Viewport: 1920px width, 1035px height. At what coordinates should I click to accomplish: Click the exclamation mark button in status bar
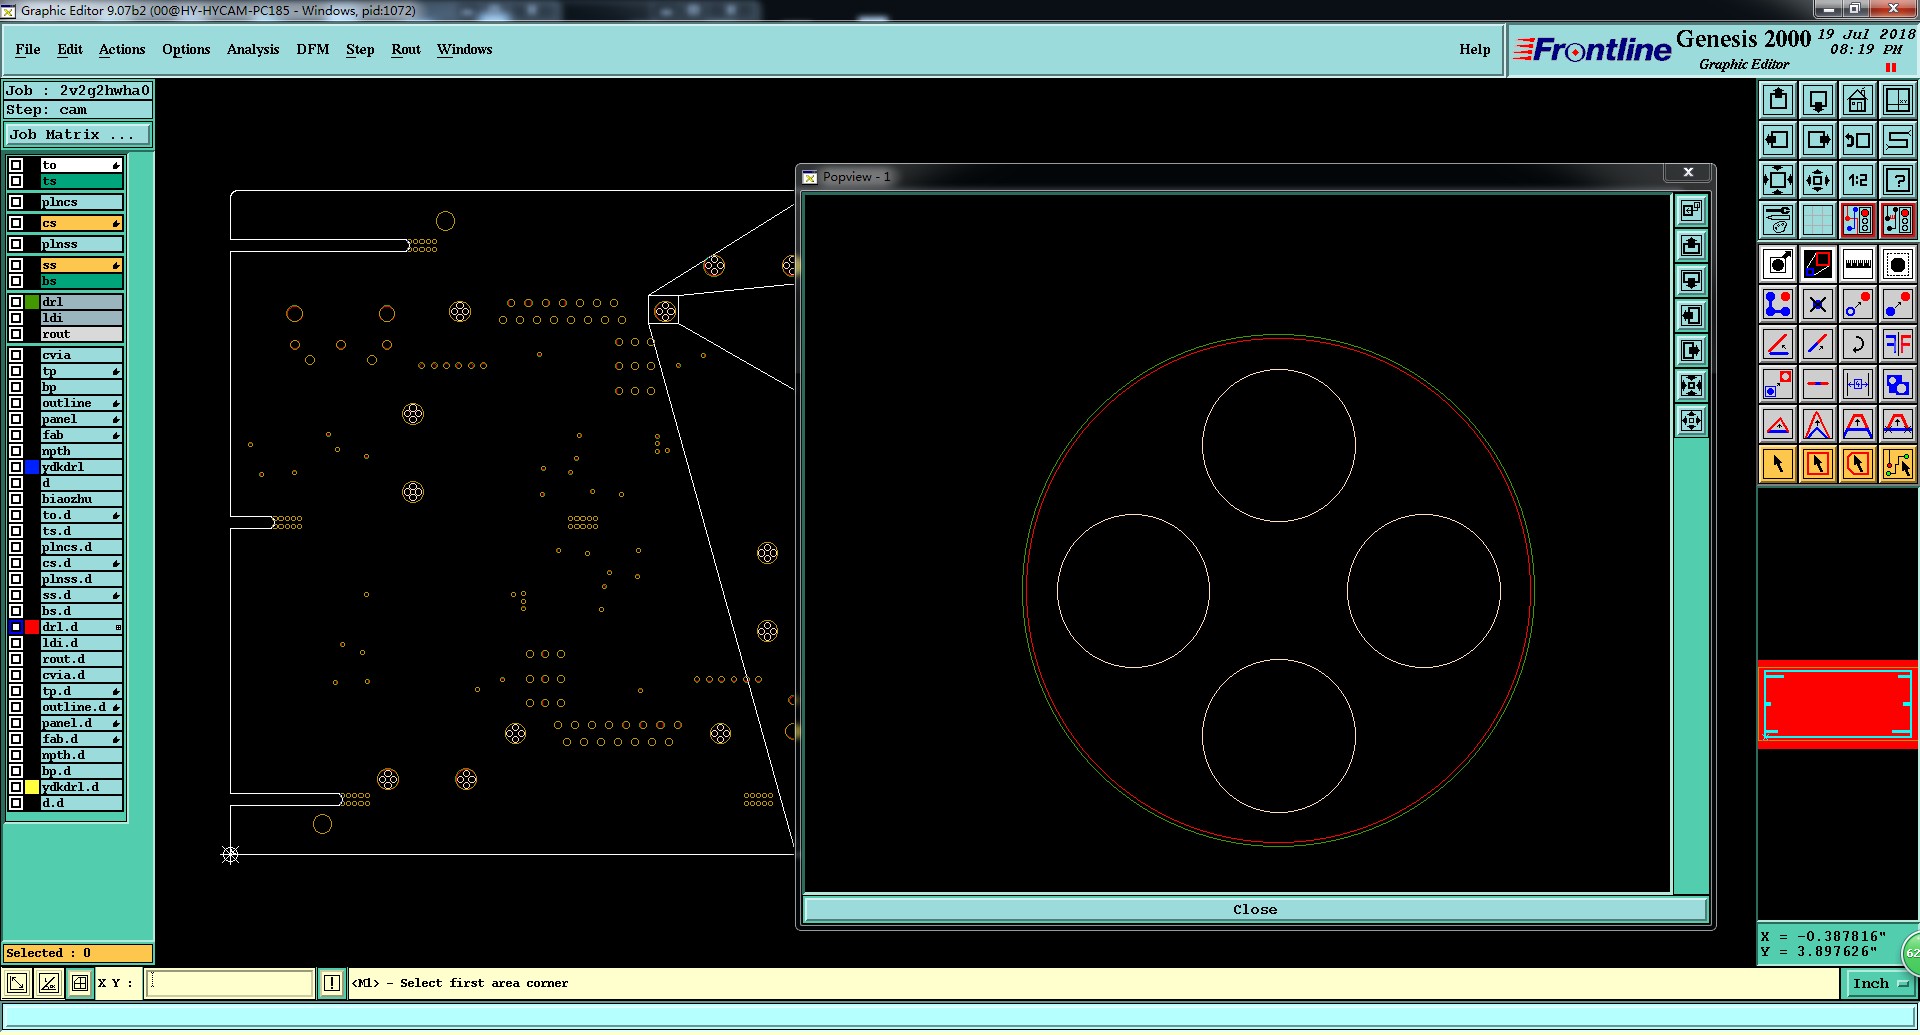[x=332, y=983]
